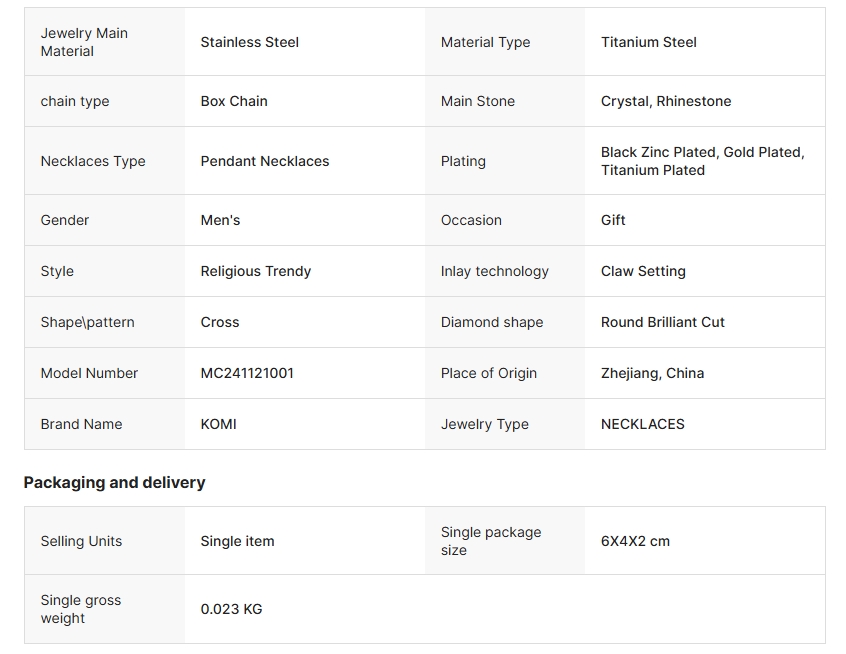
Task: Click the Gift occasion value
Action: tap(613, 220)
